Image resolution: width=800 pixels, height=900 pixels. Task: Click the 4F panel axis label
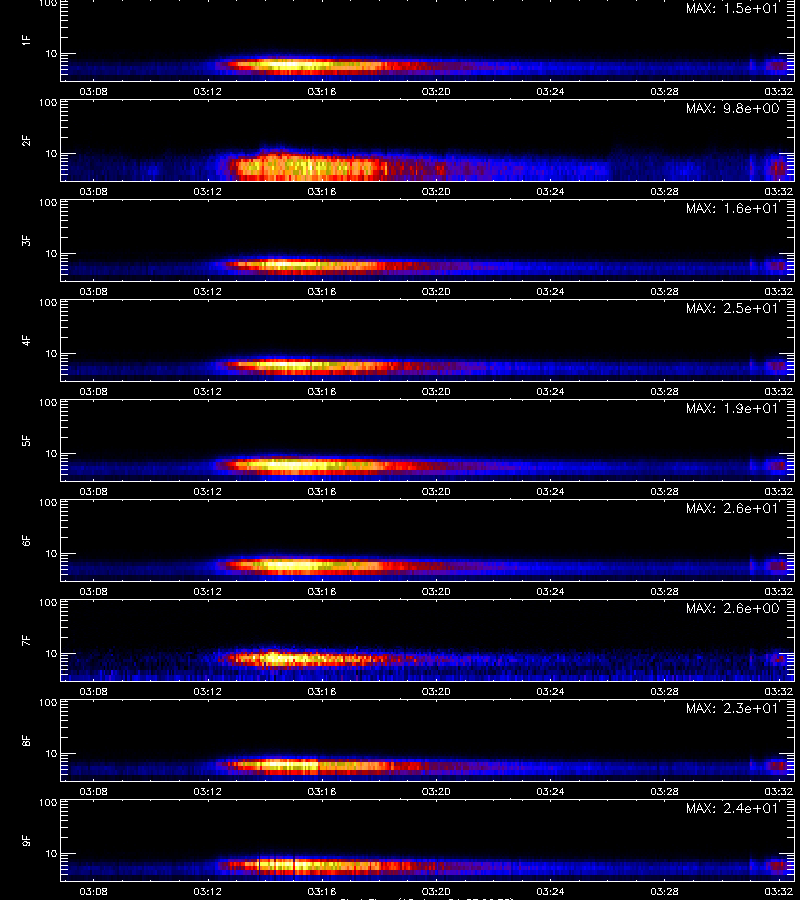(26, 340)
